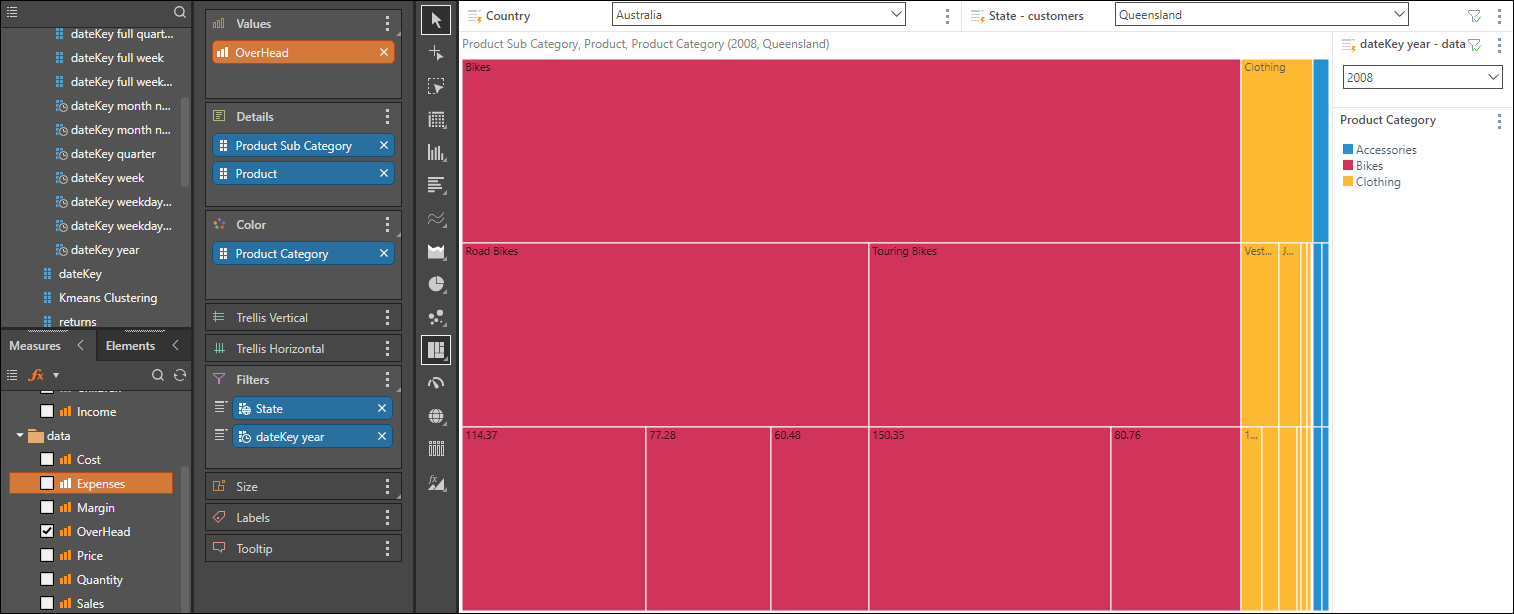
Task: Click the Touring Bikes treemap tile
Action: pos(1054,335)
